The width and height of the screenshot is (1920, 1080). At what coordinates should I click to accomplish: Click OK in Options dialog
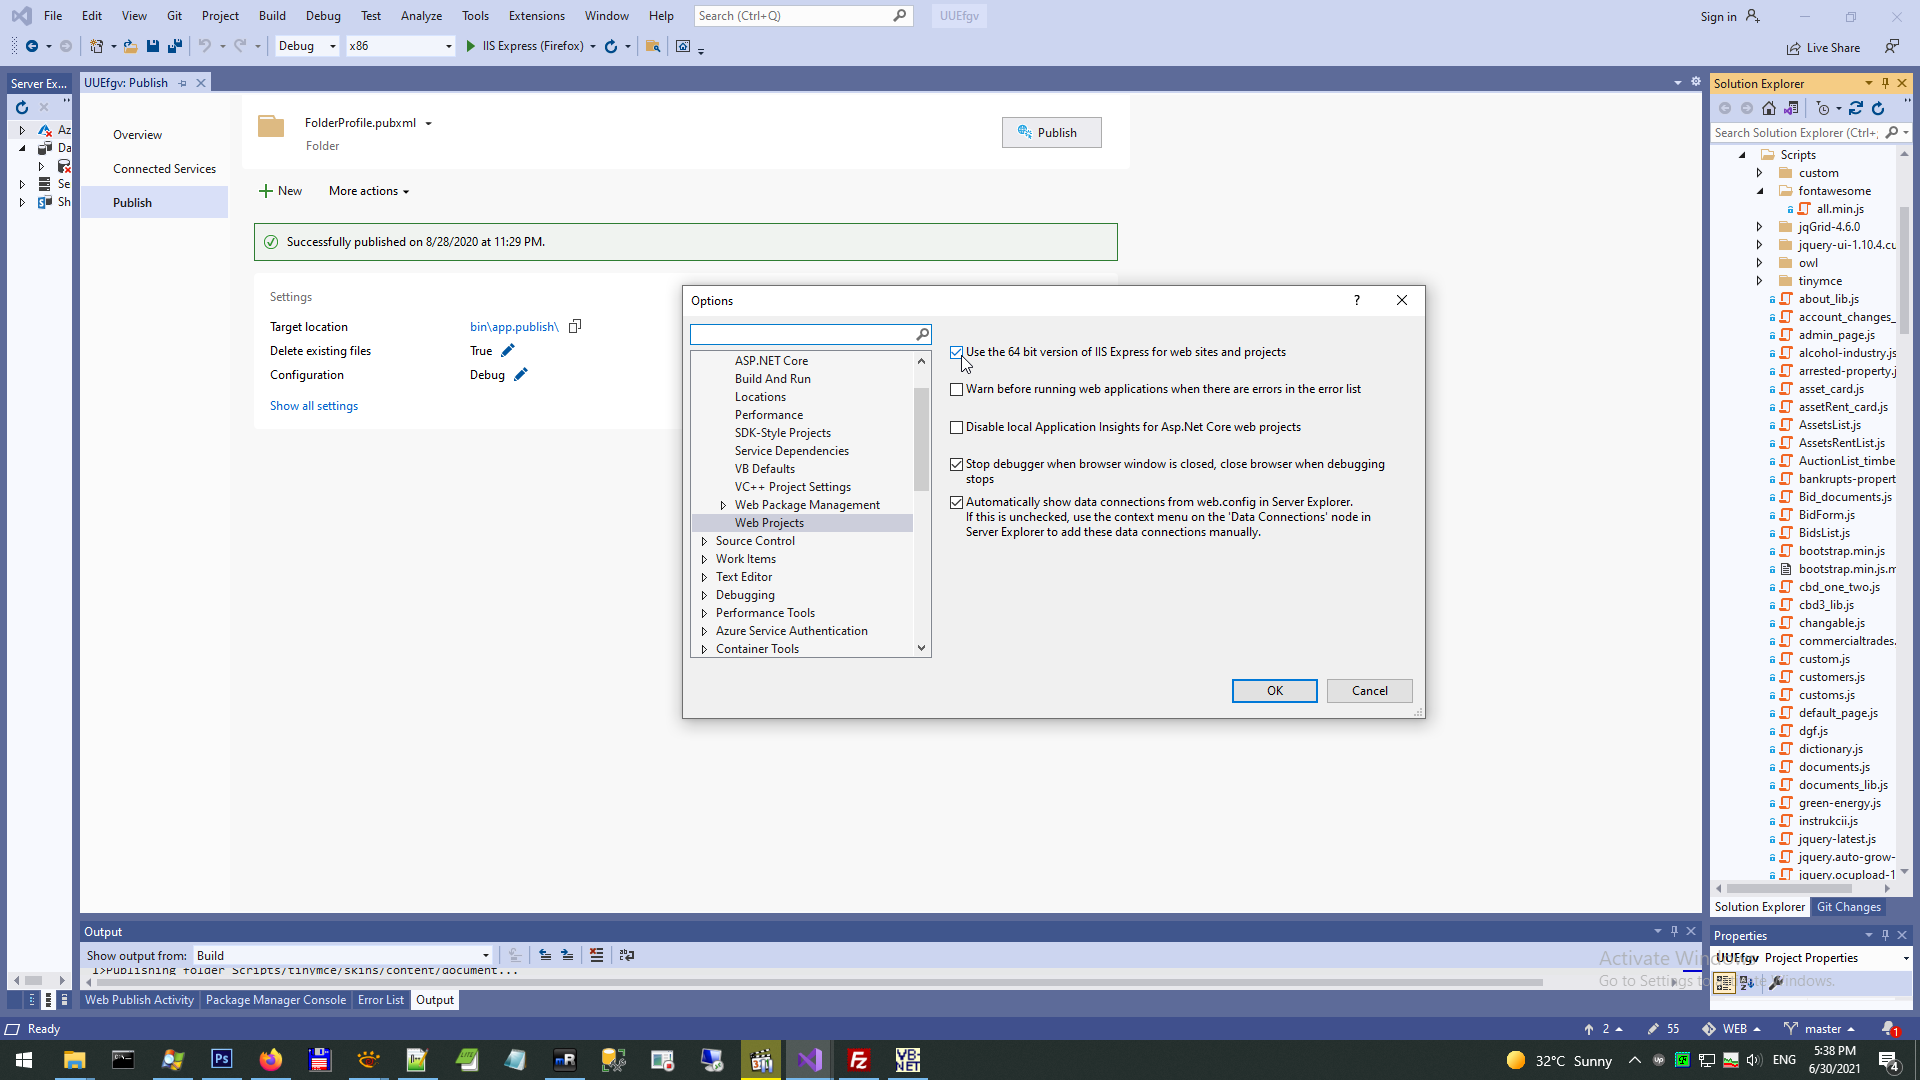(x=1274, y=691)
